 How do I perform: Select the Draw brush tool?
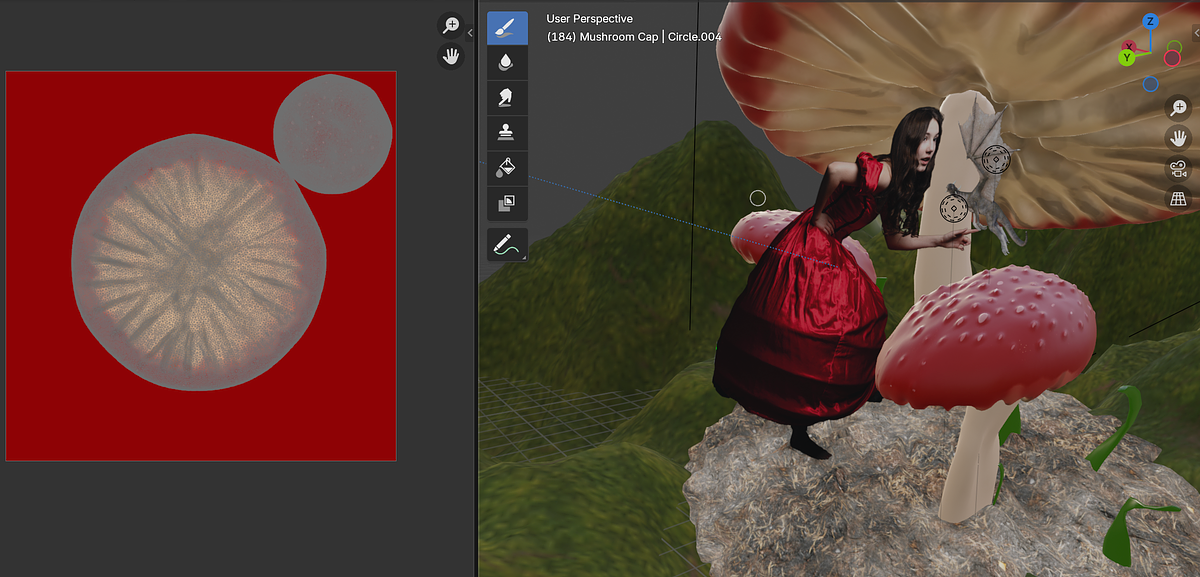[x=507, y=28]
